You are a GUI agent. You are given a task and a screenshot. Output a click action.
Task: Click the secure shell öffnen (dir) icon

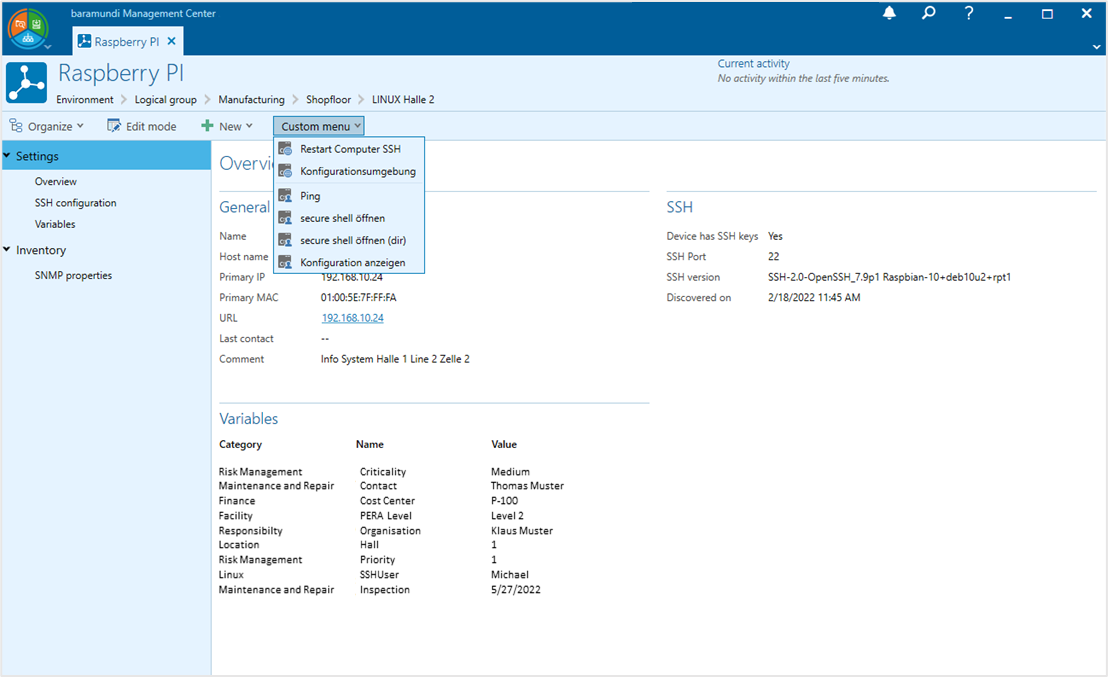pyautogui.click(x=285, y=240)
